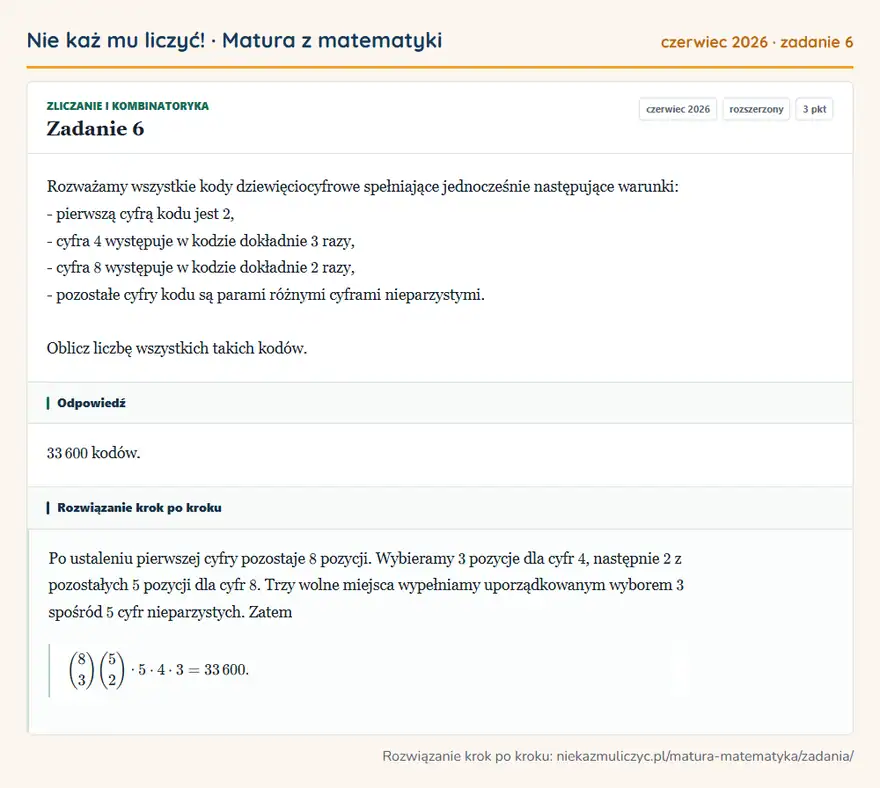880x788 pixels.
Task: Click the condition 'cyfra 8 występuje w kodzie dokładnie 2 razy'
Action: click(x=200, y=268)
